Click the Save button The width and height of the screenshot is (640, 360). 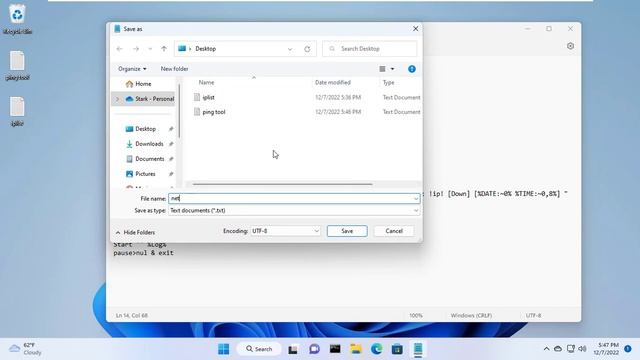tap(347, 231)
